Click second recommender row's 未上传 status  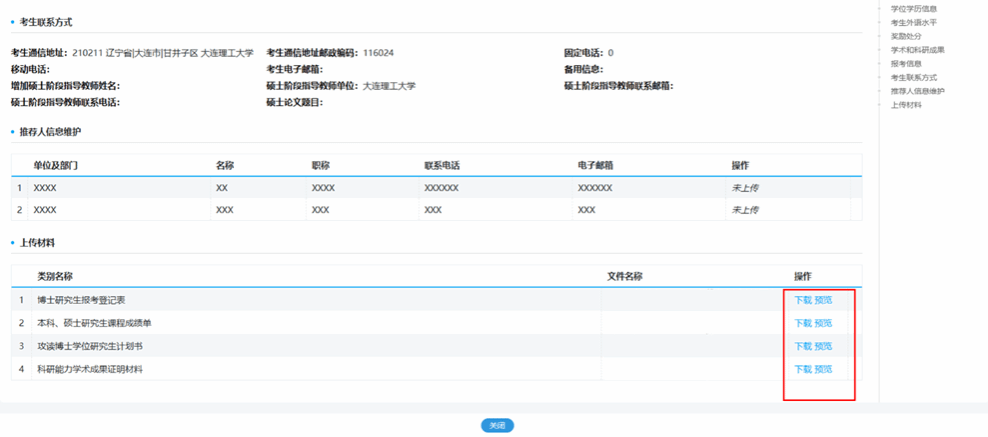click(745, 210)
